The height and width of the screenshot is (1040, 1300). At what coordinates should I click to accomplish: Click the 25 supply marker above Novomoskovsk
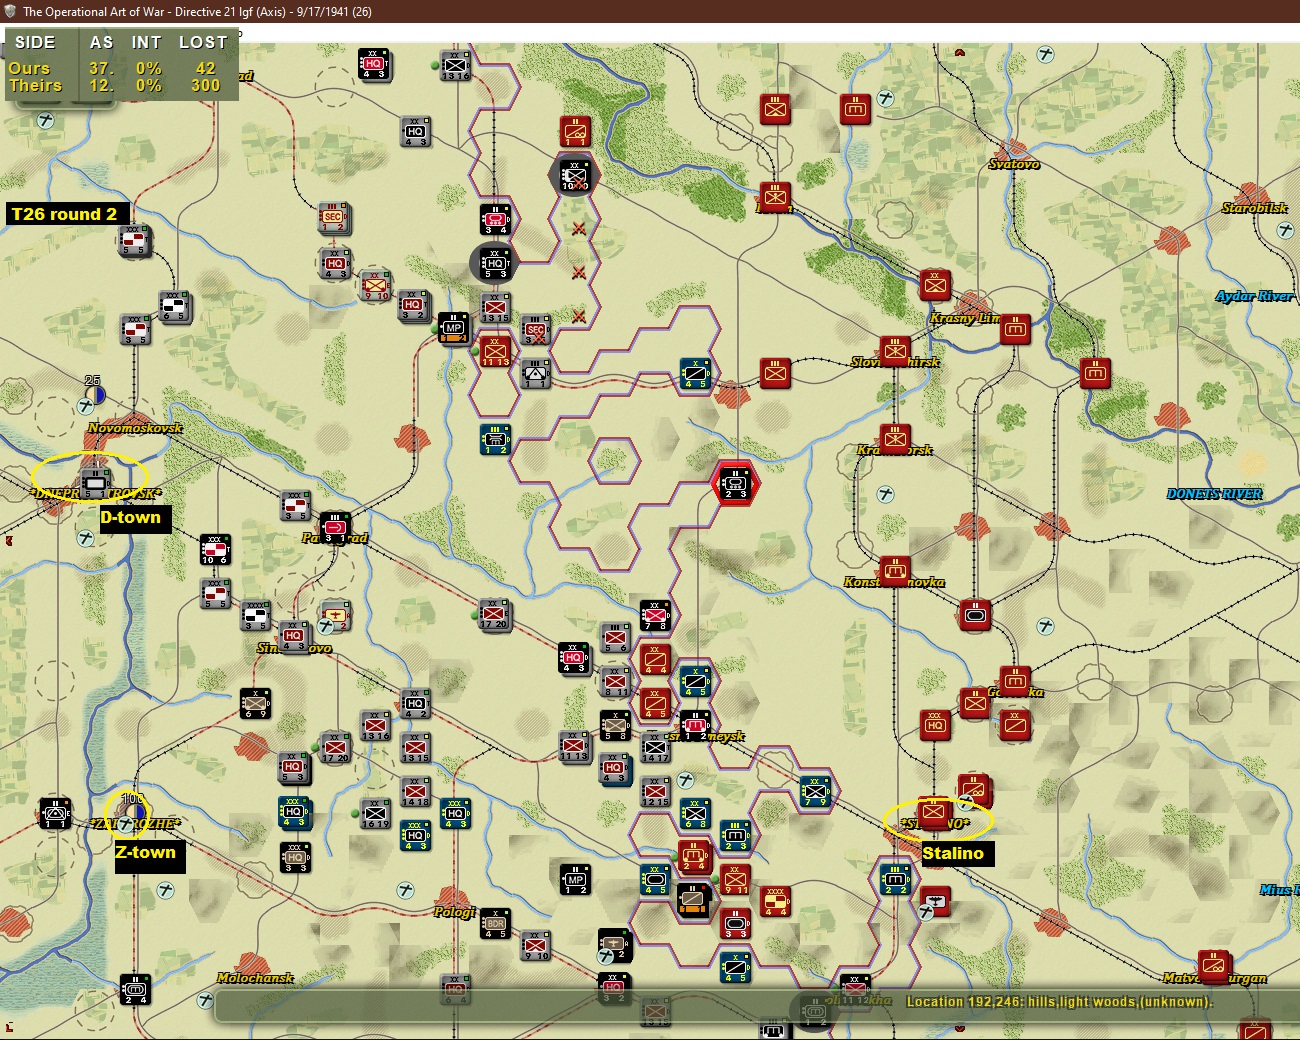93,389
